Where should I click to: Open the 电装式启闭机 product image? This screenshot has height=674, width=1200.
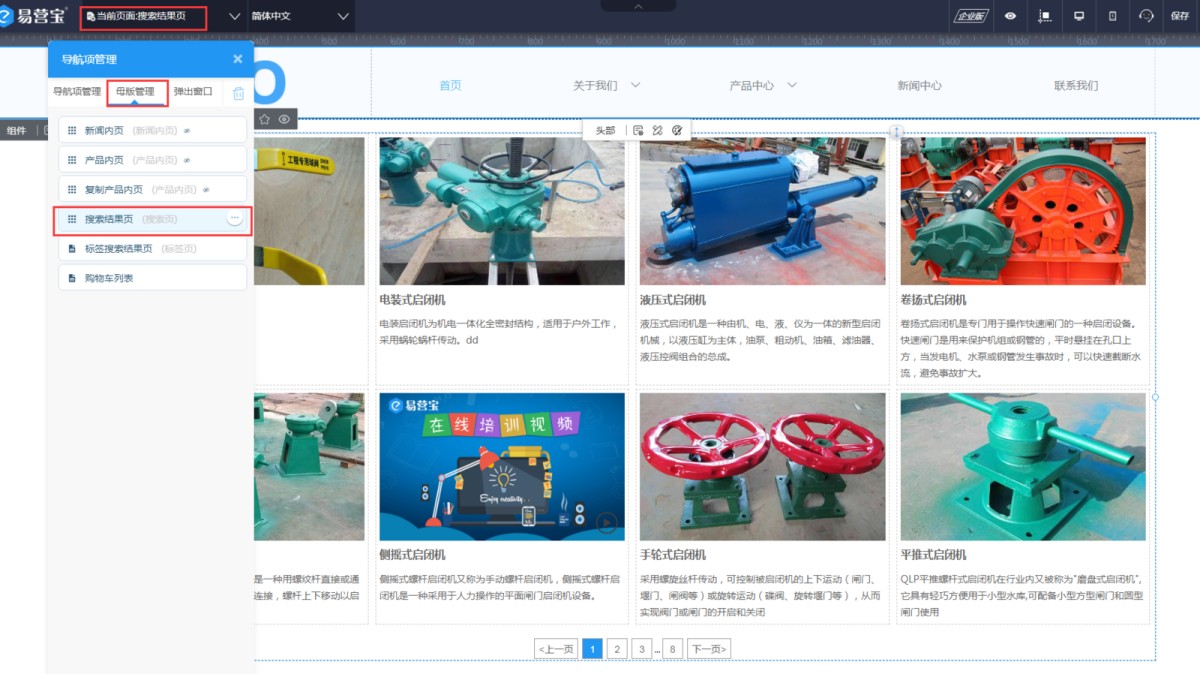point(502,212)
